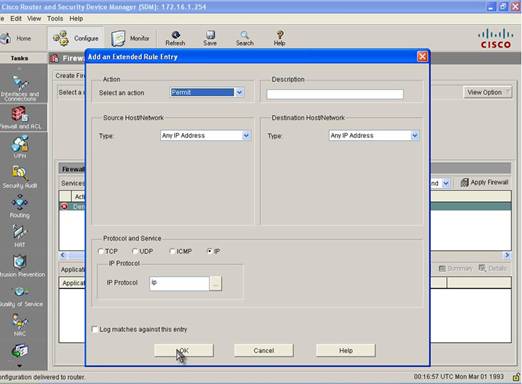Select the TCP protocol radio button
This screenshot has width=522, height=384.
(x=101, y=251)
